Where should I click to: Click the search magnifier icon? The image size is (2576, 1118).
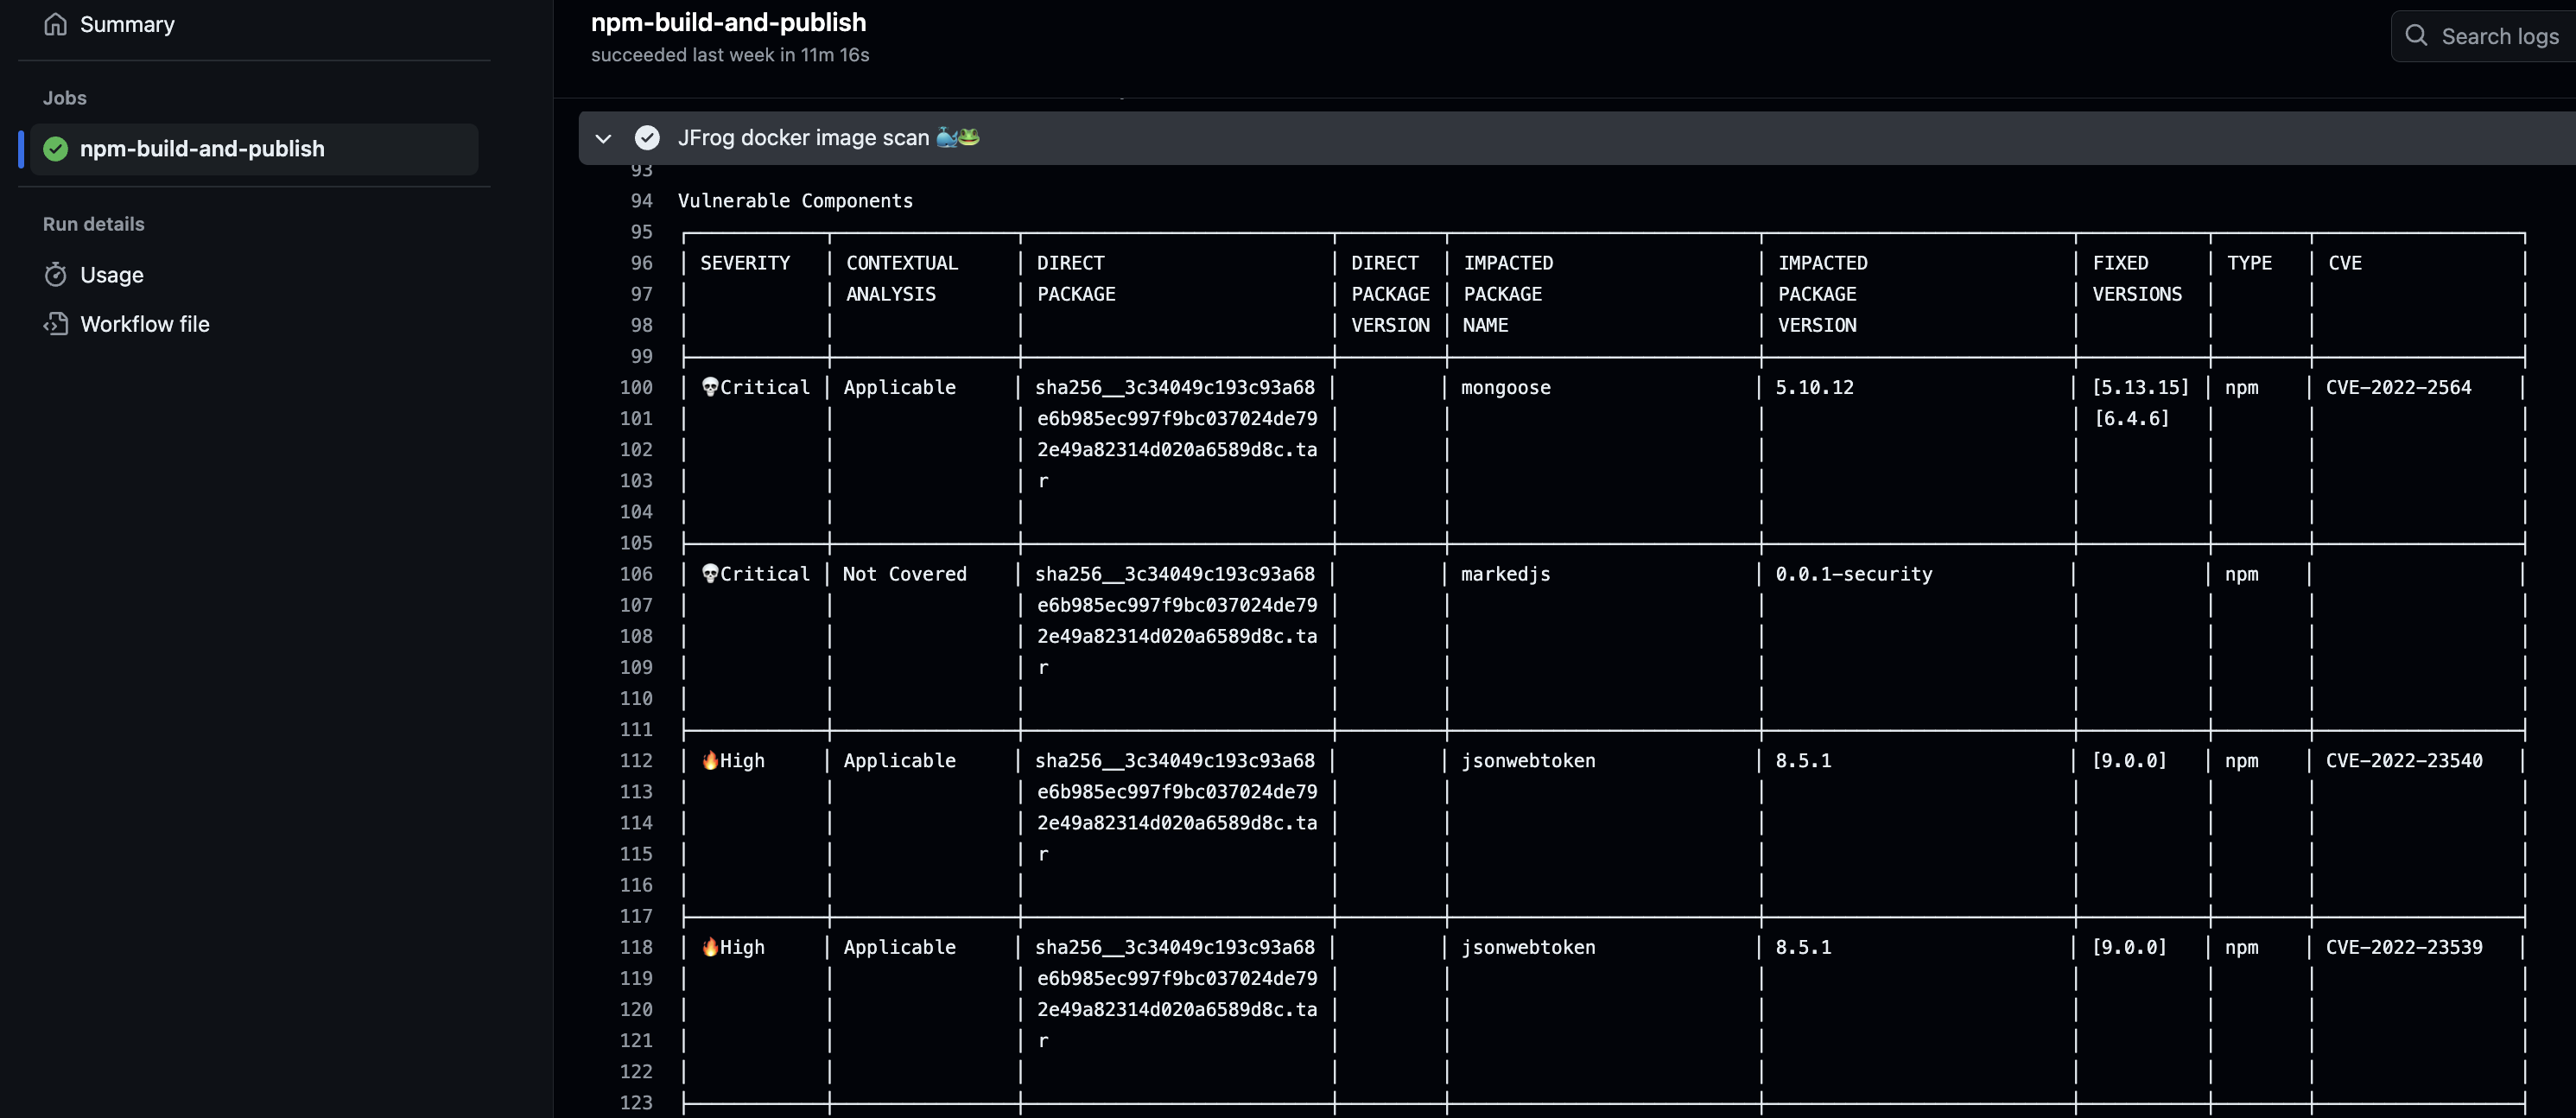(x=2416, y=36)
